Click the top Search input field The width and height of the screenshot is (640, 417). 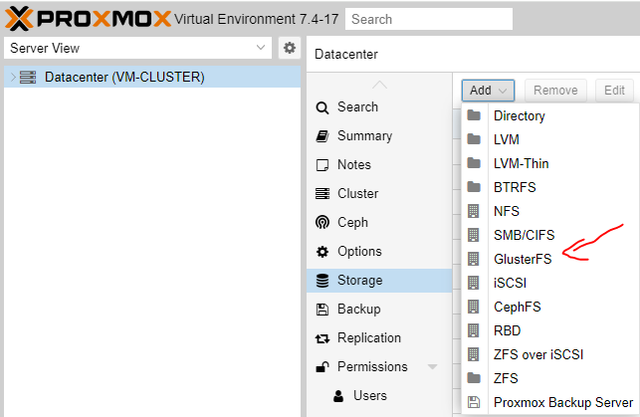pyautogui.click(x=429, y=19)
